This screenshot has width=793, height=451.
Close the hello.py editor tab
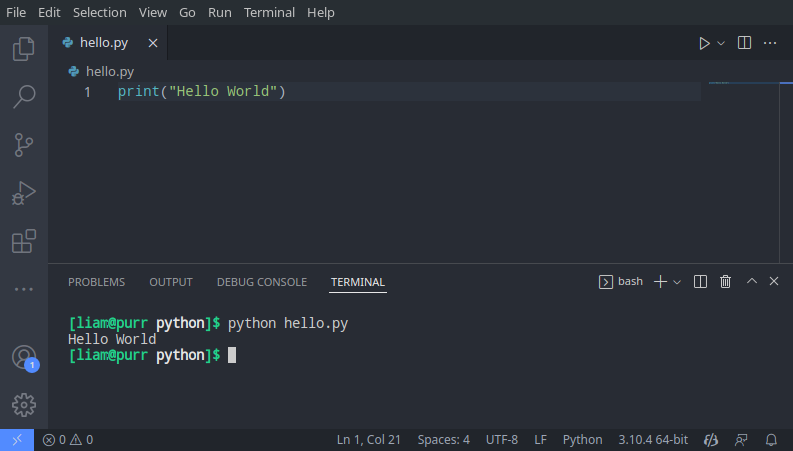click(x=153, y=43)
